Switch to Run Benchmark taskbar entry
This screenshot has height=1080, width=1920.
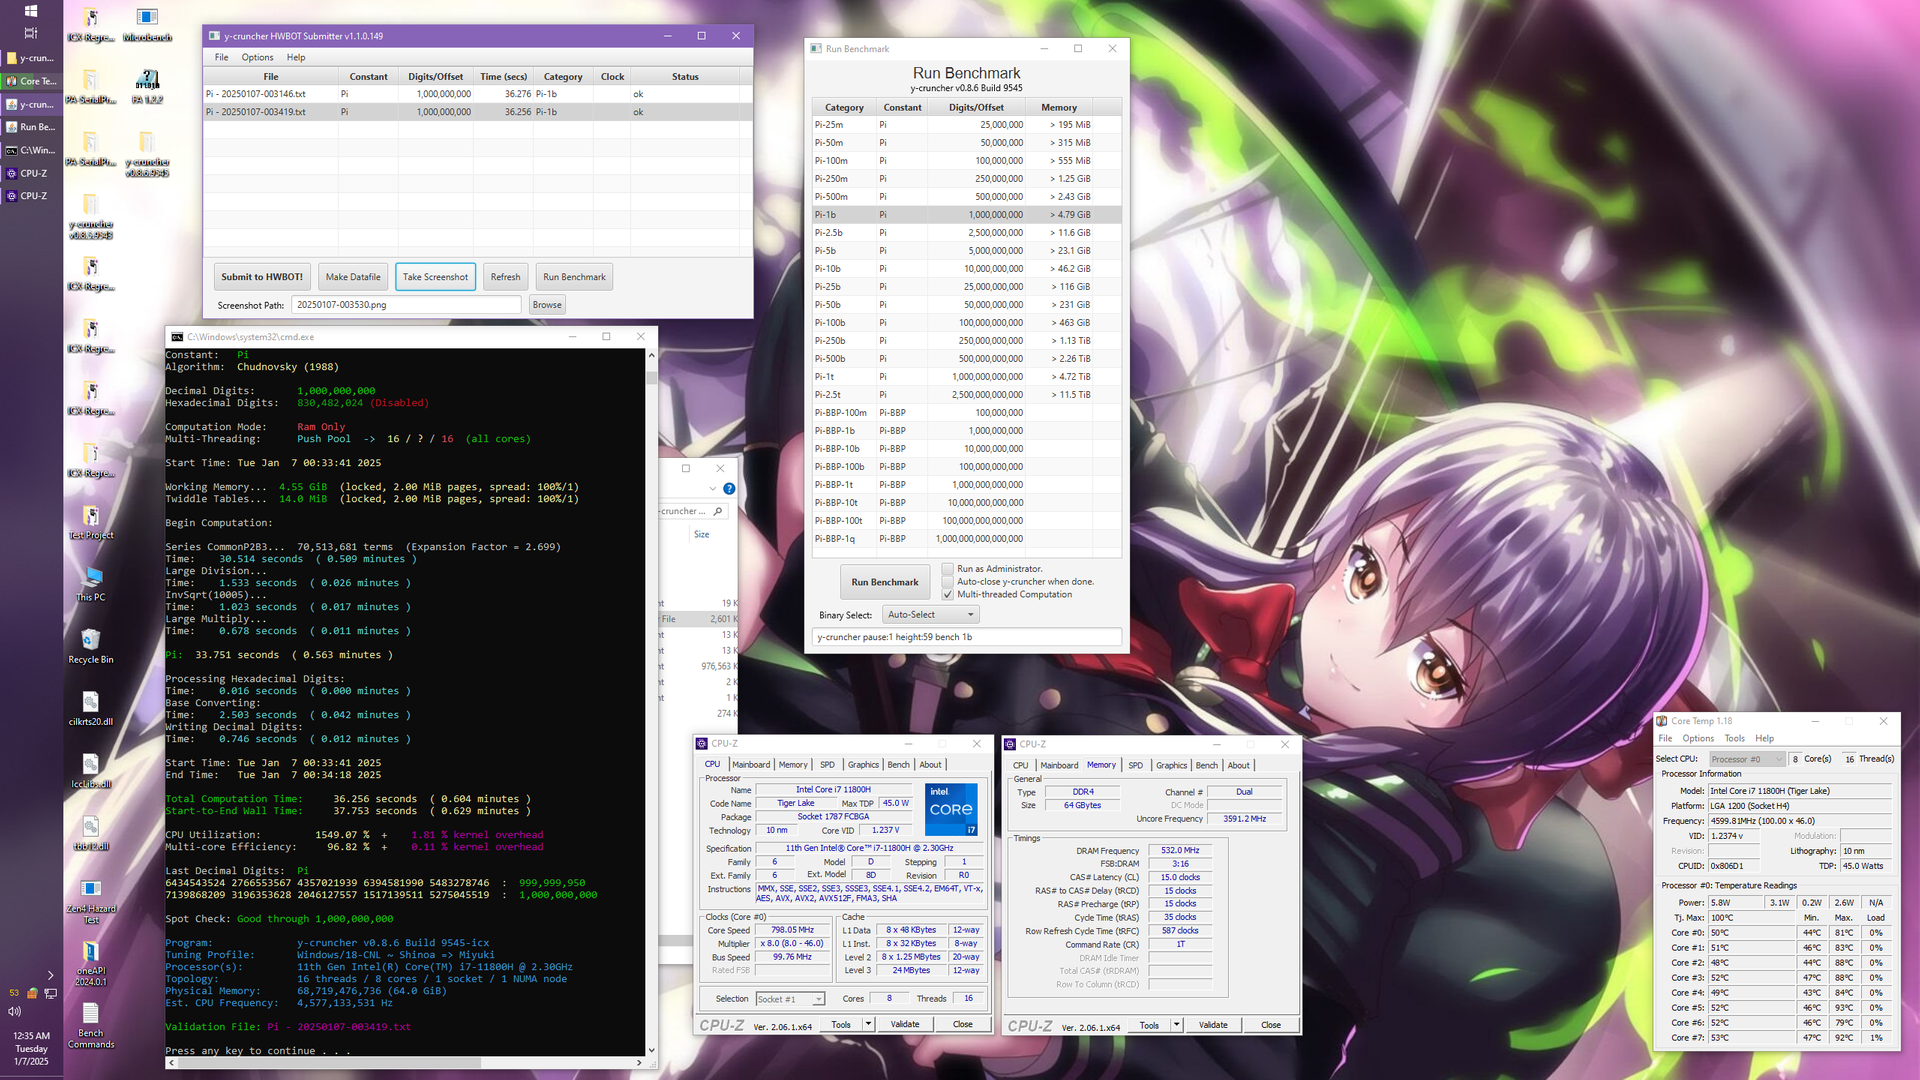click(x=31, y=127)
